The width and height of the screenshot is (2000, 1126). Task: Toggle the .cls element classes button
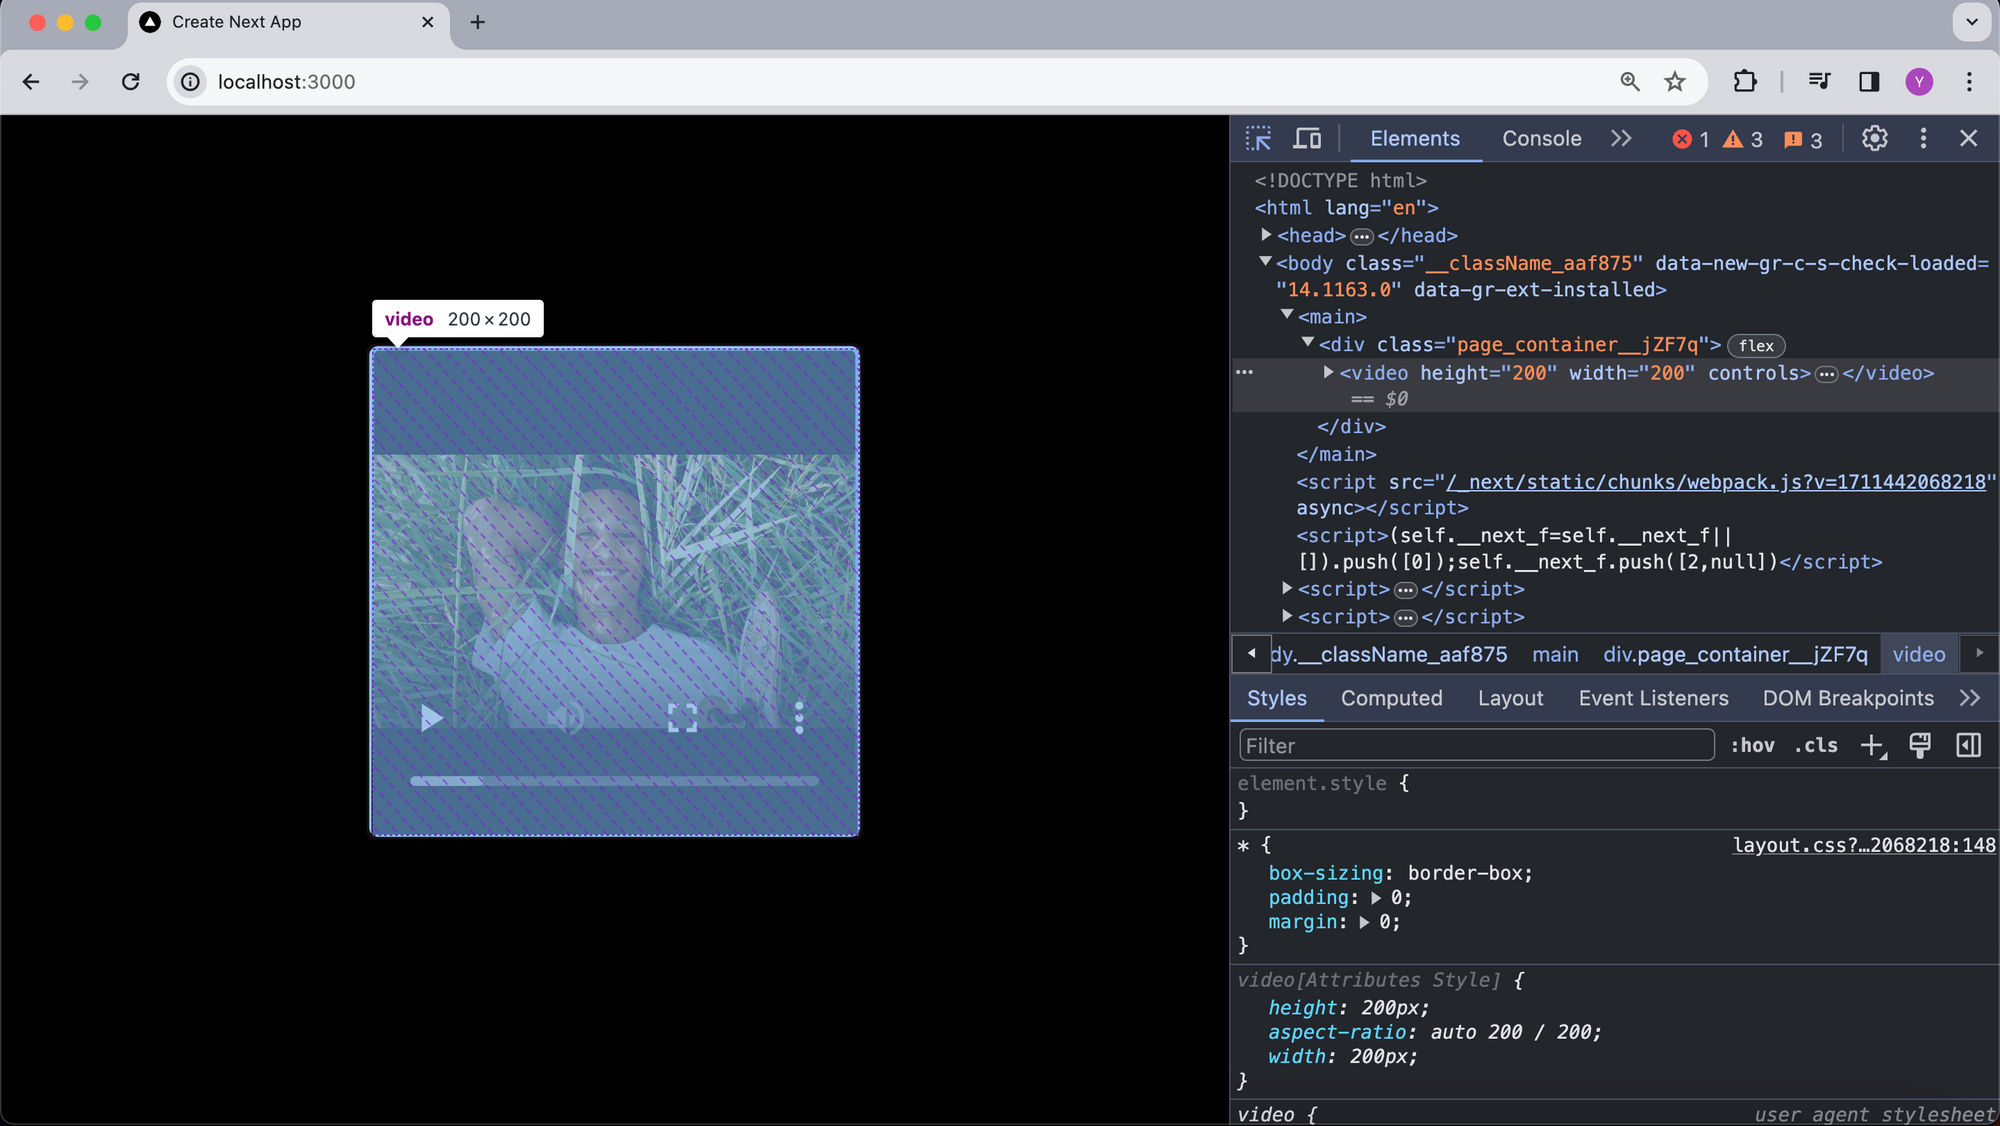(1816, 746)
